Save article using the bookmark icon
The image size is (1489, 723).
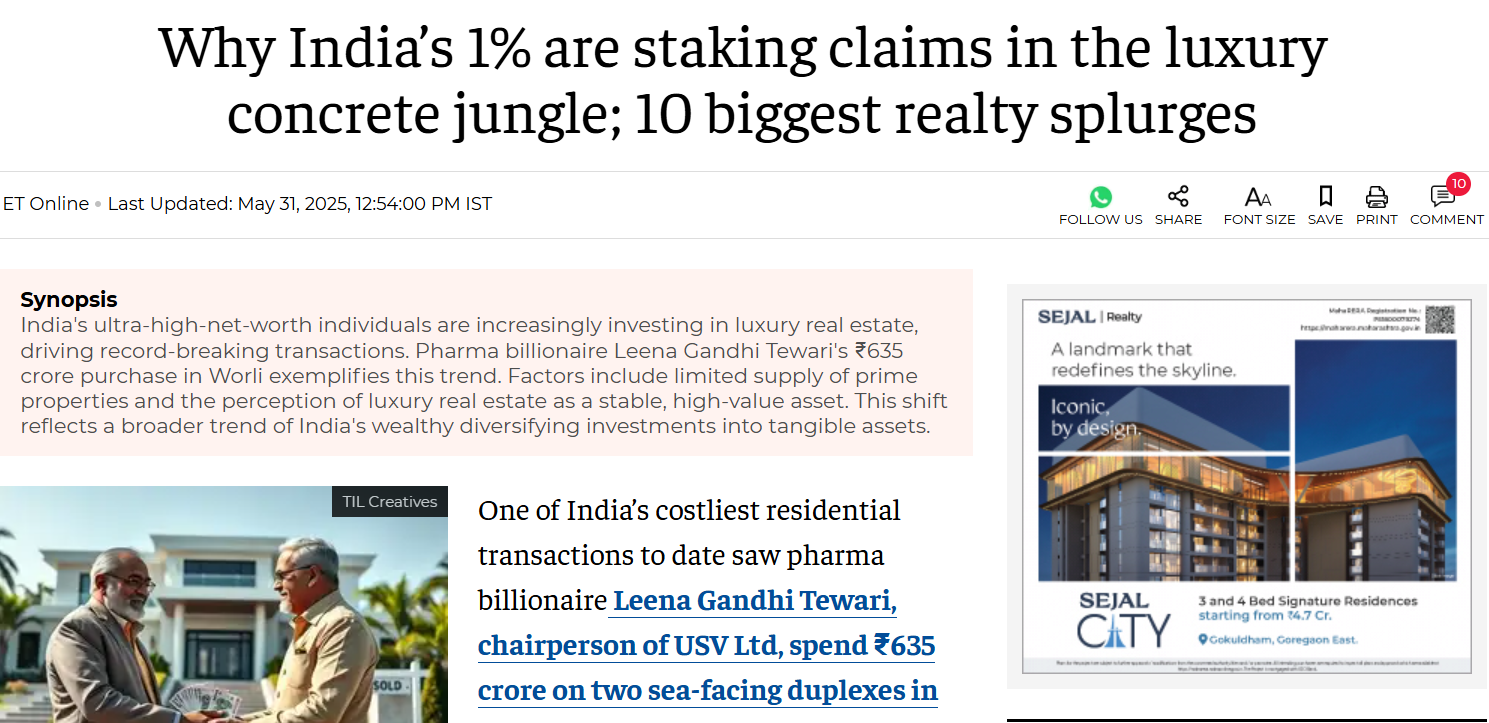(1325, 196)
